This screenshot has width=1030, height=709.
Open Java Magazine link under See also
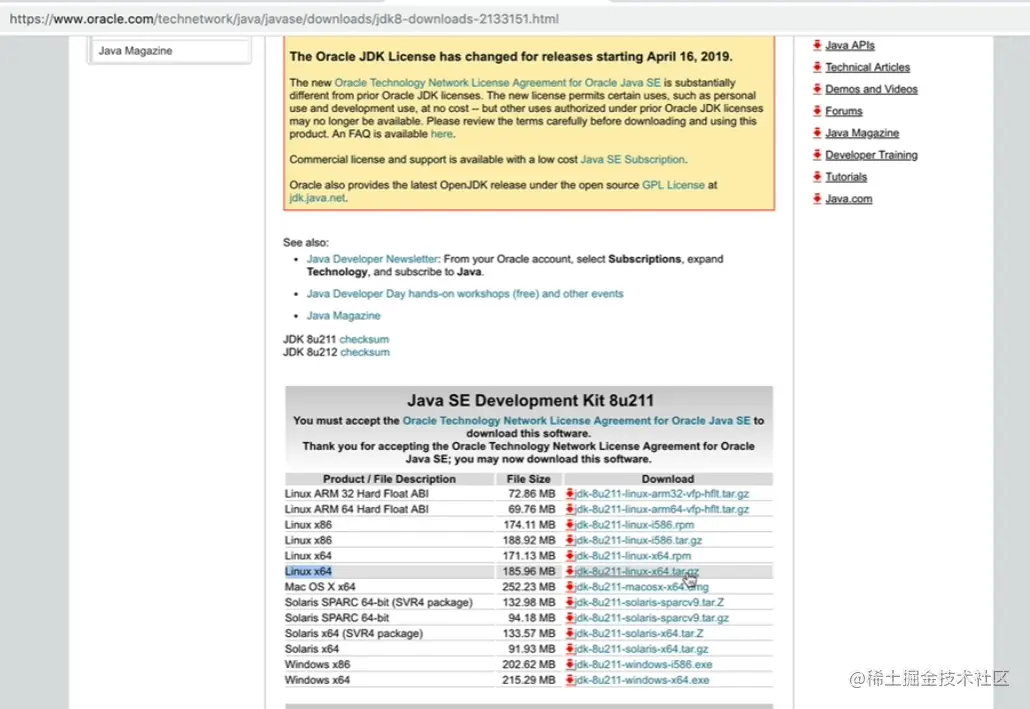(344, 315)
